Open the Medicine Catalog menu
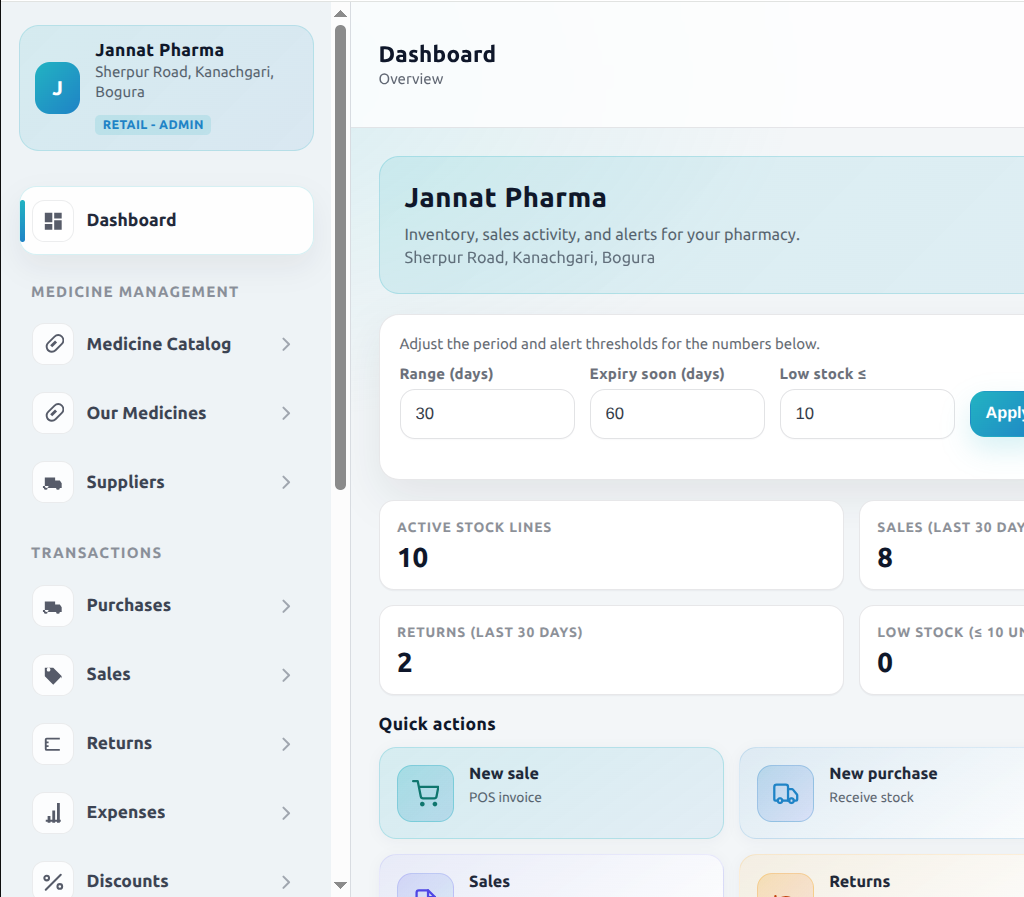This screenshot has height=897, width=1024. click(x=167, y=344)
